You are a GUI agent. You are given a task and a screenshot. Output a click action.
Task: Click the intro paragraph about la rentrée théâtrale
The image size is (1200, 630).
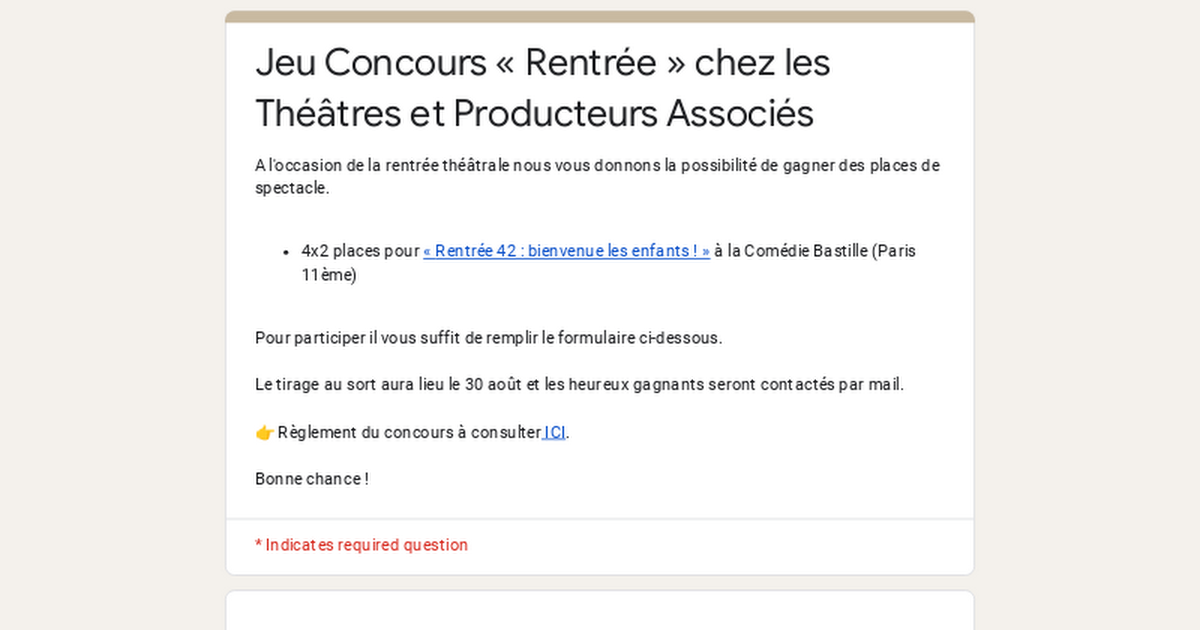(x=598, y=177)
